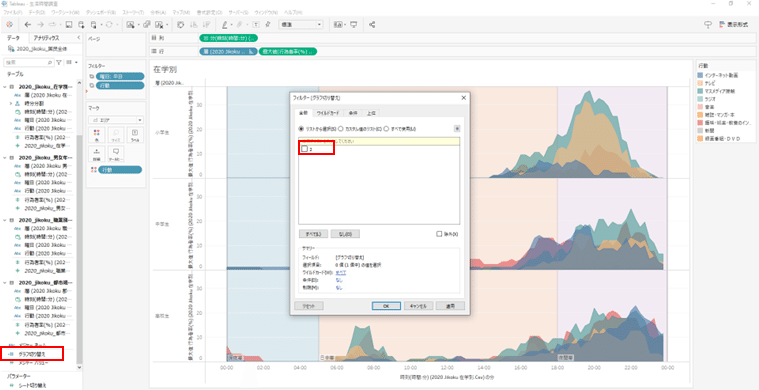This screenshot has height=390, width=759.
Task: Click the swap rows and columns icon
Action: pyautogui.click(x=181, y=24)
